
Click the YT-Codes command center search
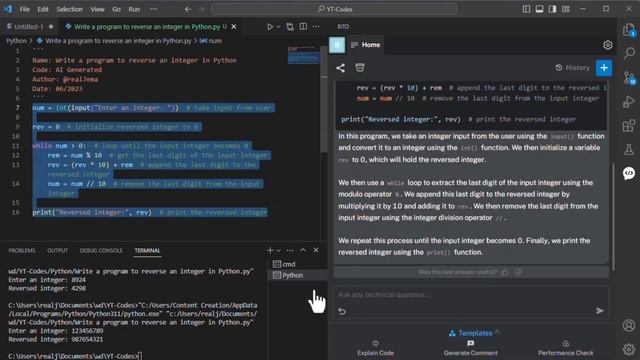pos(334,9)
